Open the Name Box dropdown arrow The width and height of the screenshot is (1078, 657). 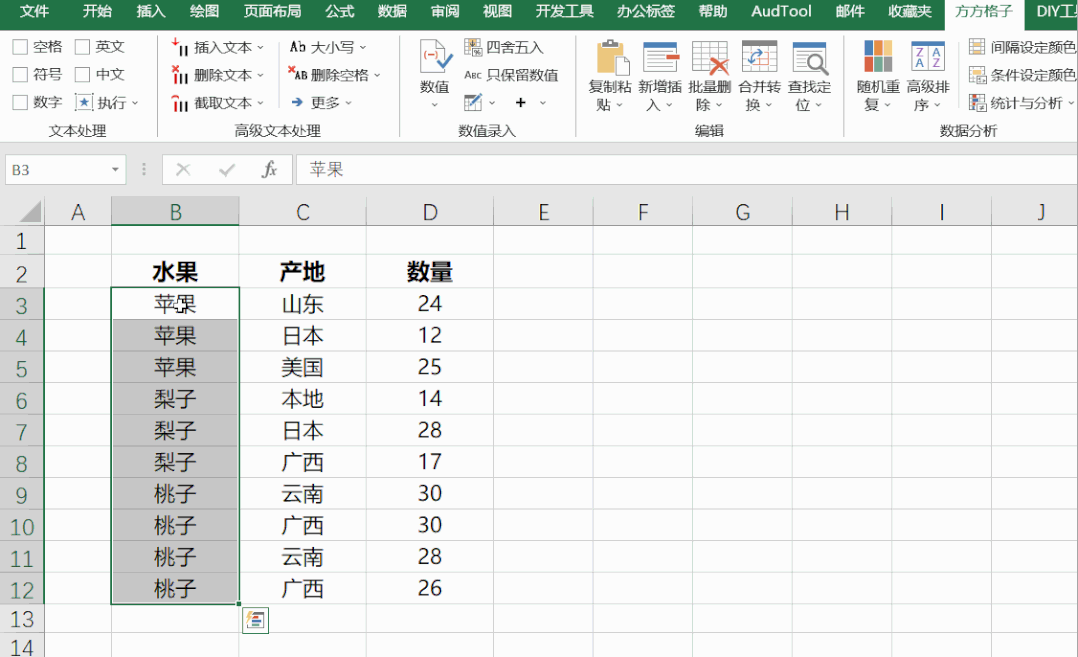tap(115, 170)
